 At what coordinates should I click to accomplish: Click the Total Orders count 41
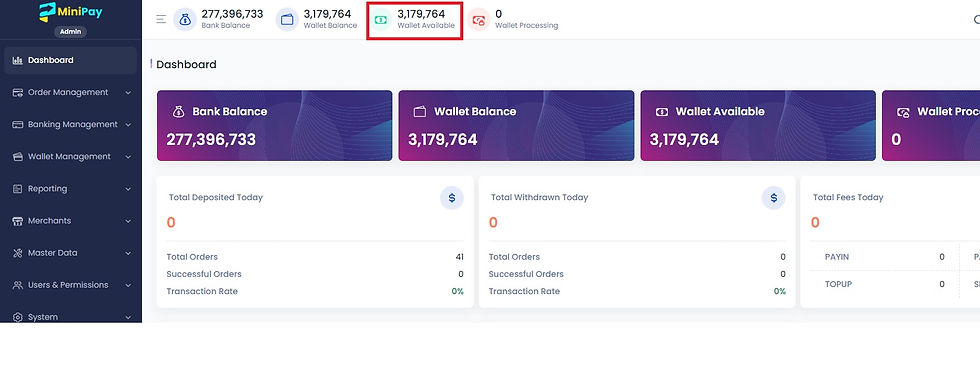(x=459, y=257)
